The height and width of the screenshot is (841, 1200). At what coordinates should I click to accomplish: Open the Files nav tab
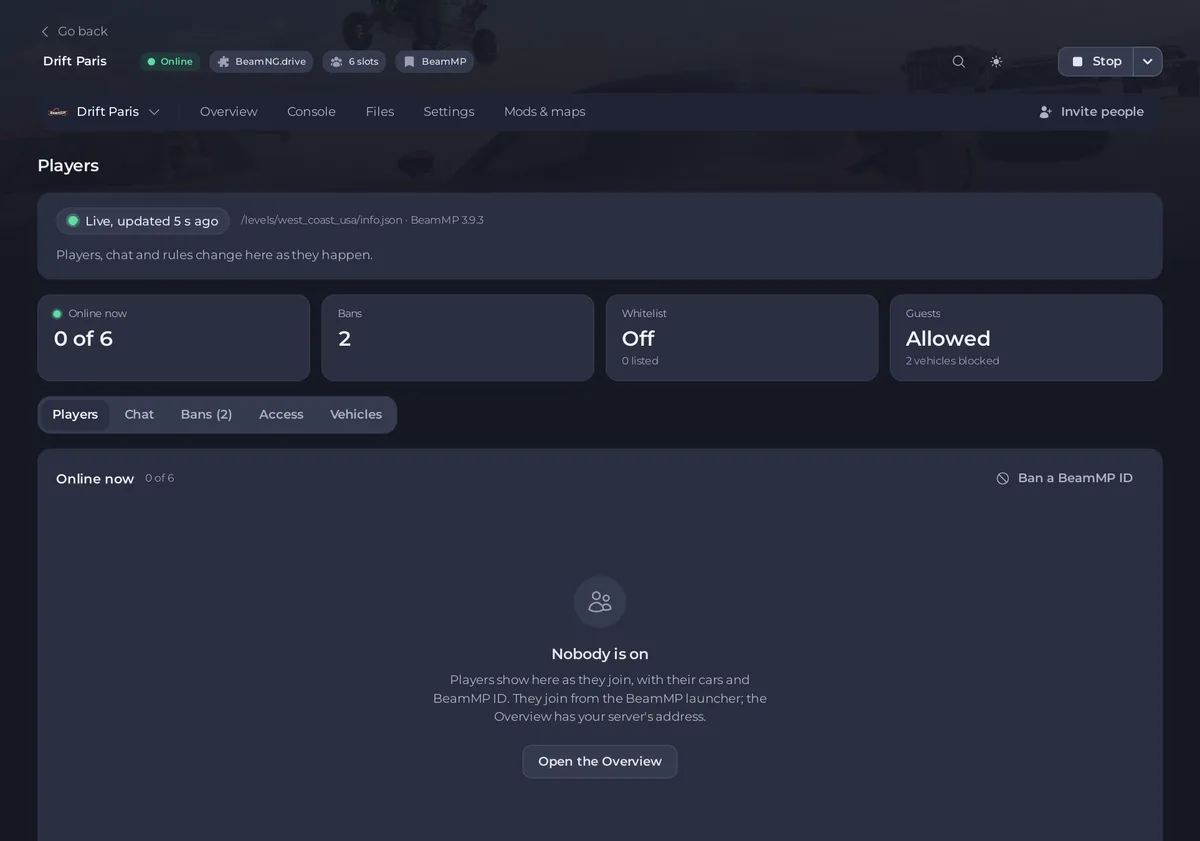coord(380,112)
